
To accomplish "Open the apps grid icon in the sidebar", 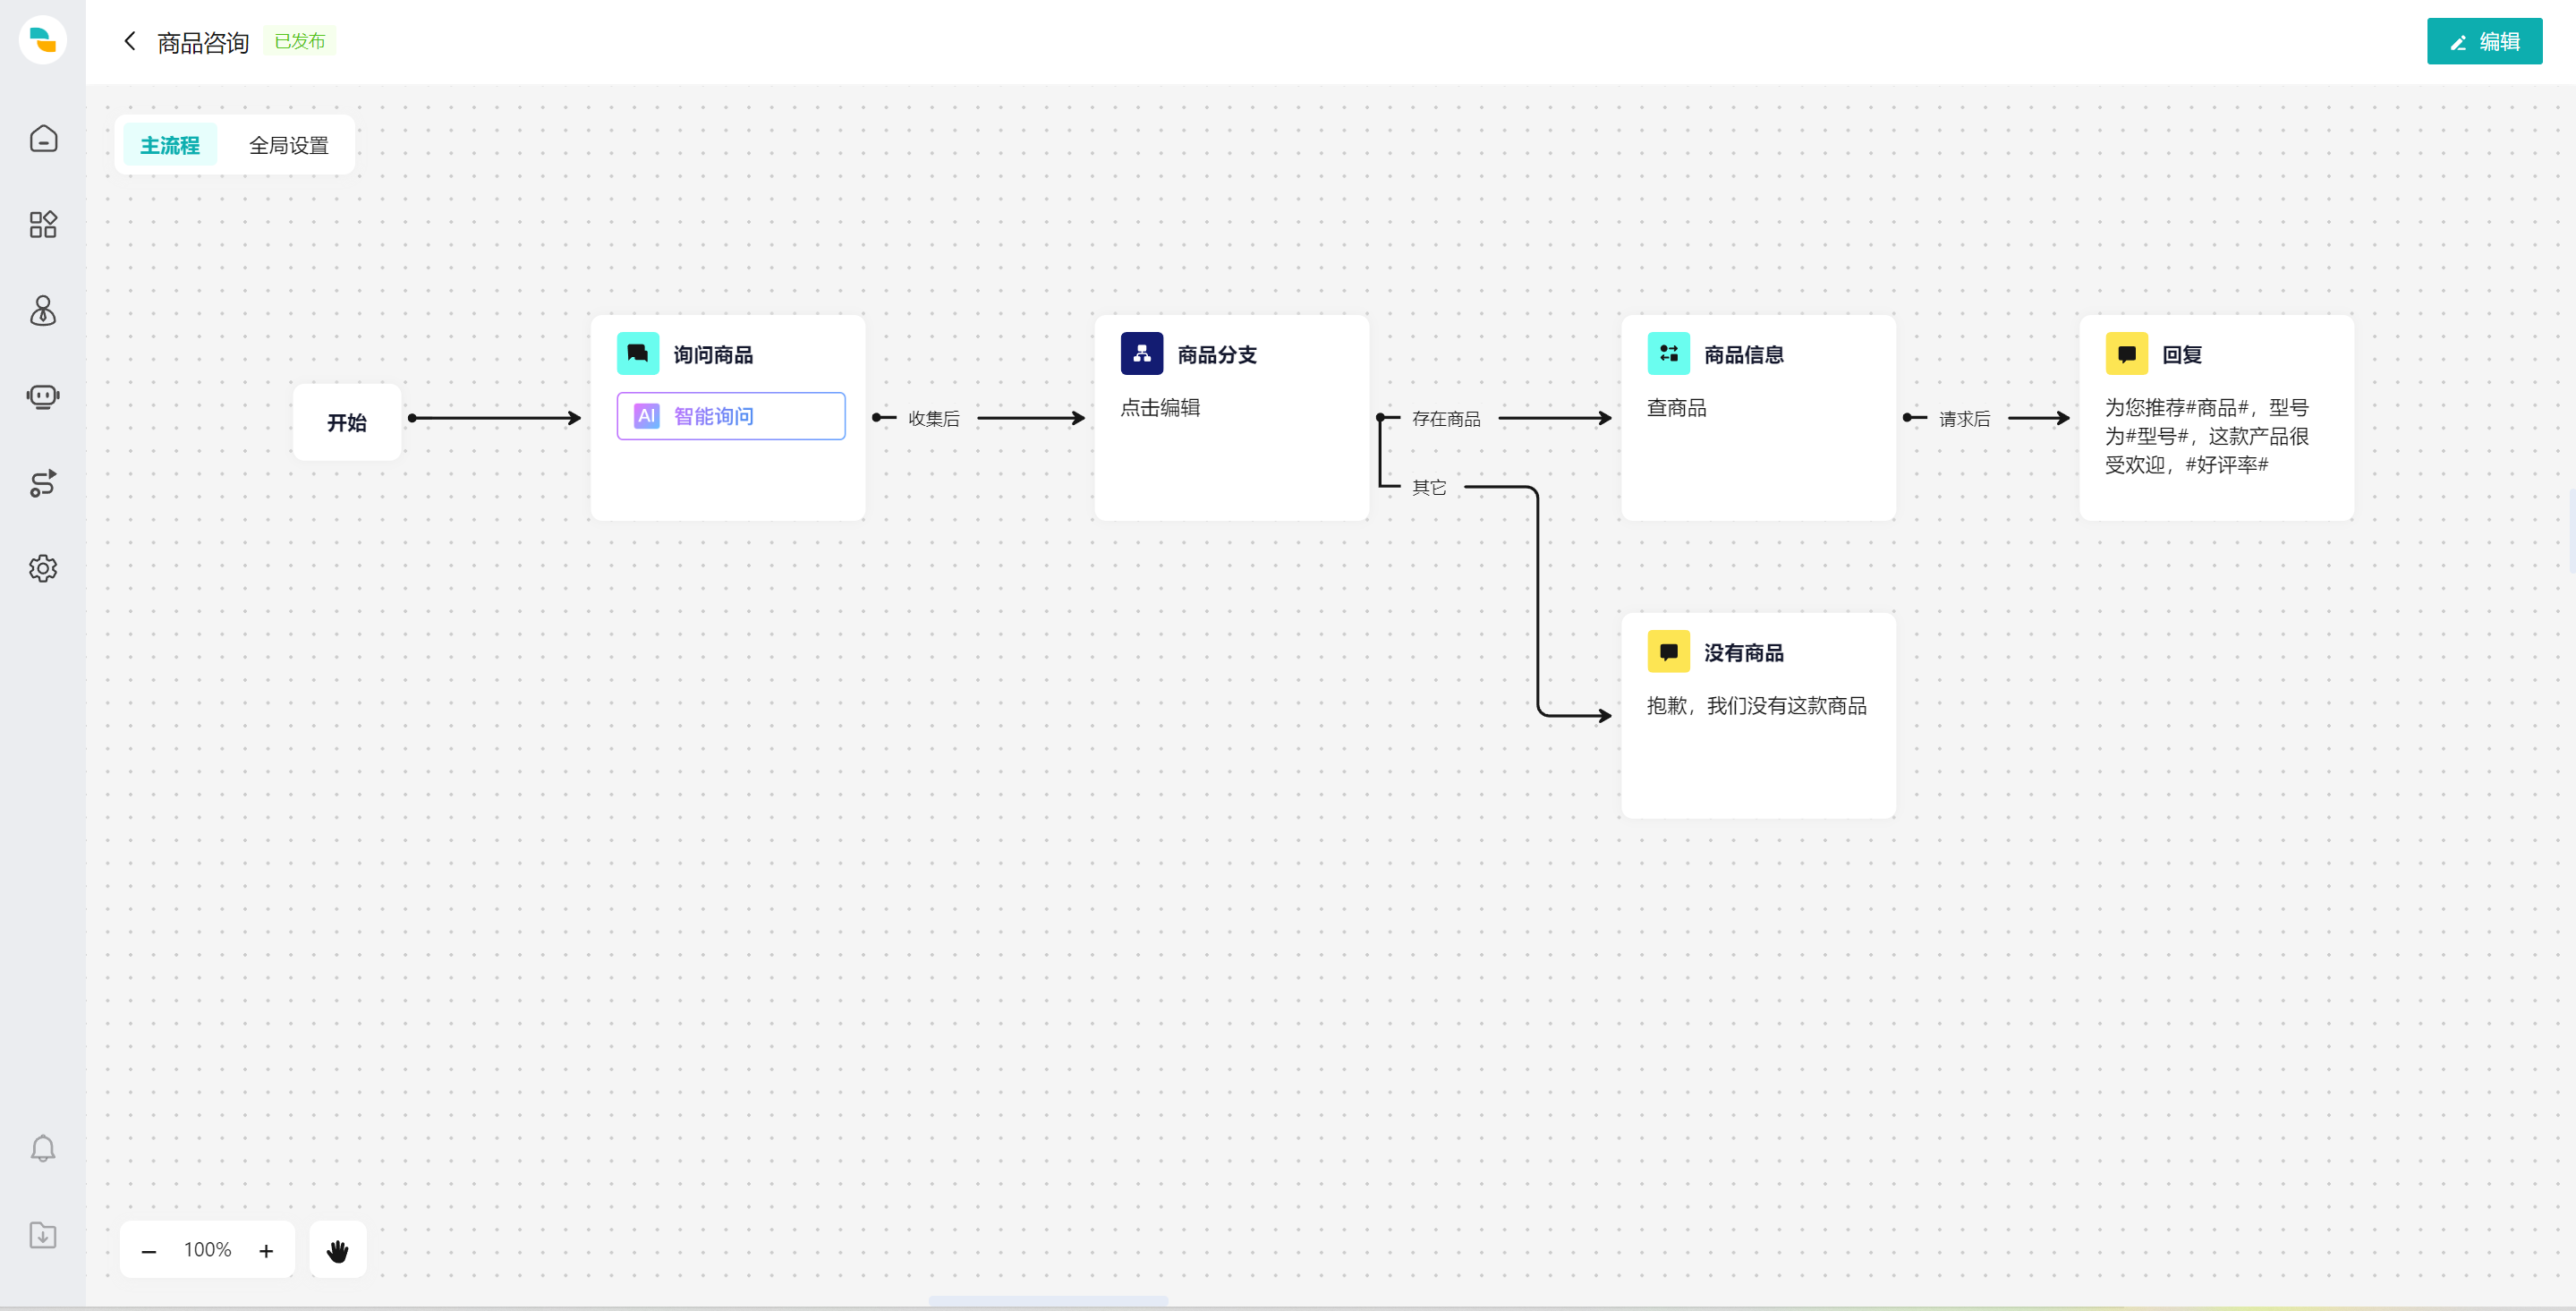I will coord(43,224).
